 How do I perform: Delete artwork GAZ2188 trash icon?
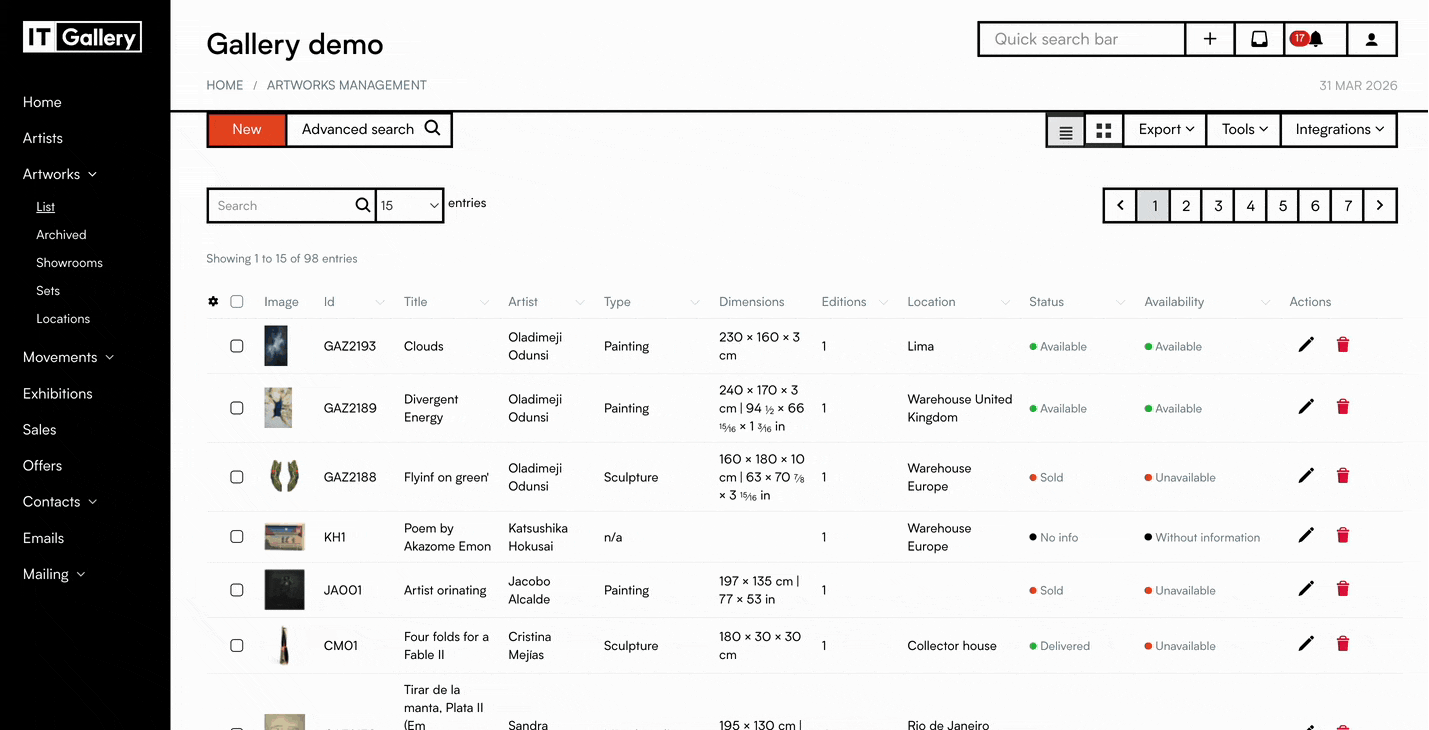1343,476
